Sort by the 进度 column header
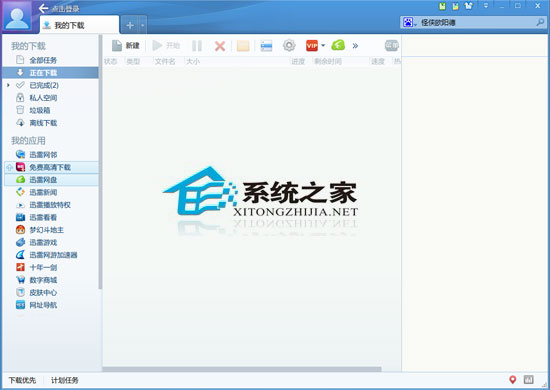The width and height of the screenshot is (550, 390). pos(298,62)
